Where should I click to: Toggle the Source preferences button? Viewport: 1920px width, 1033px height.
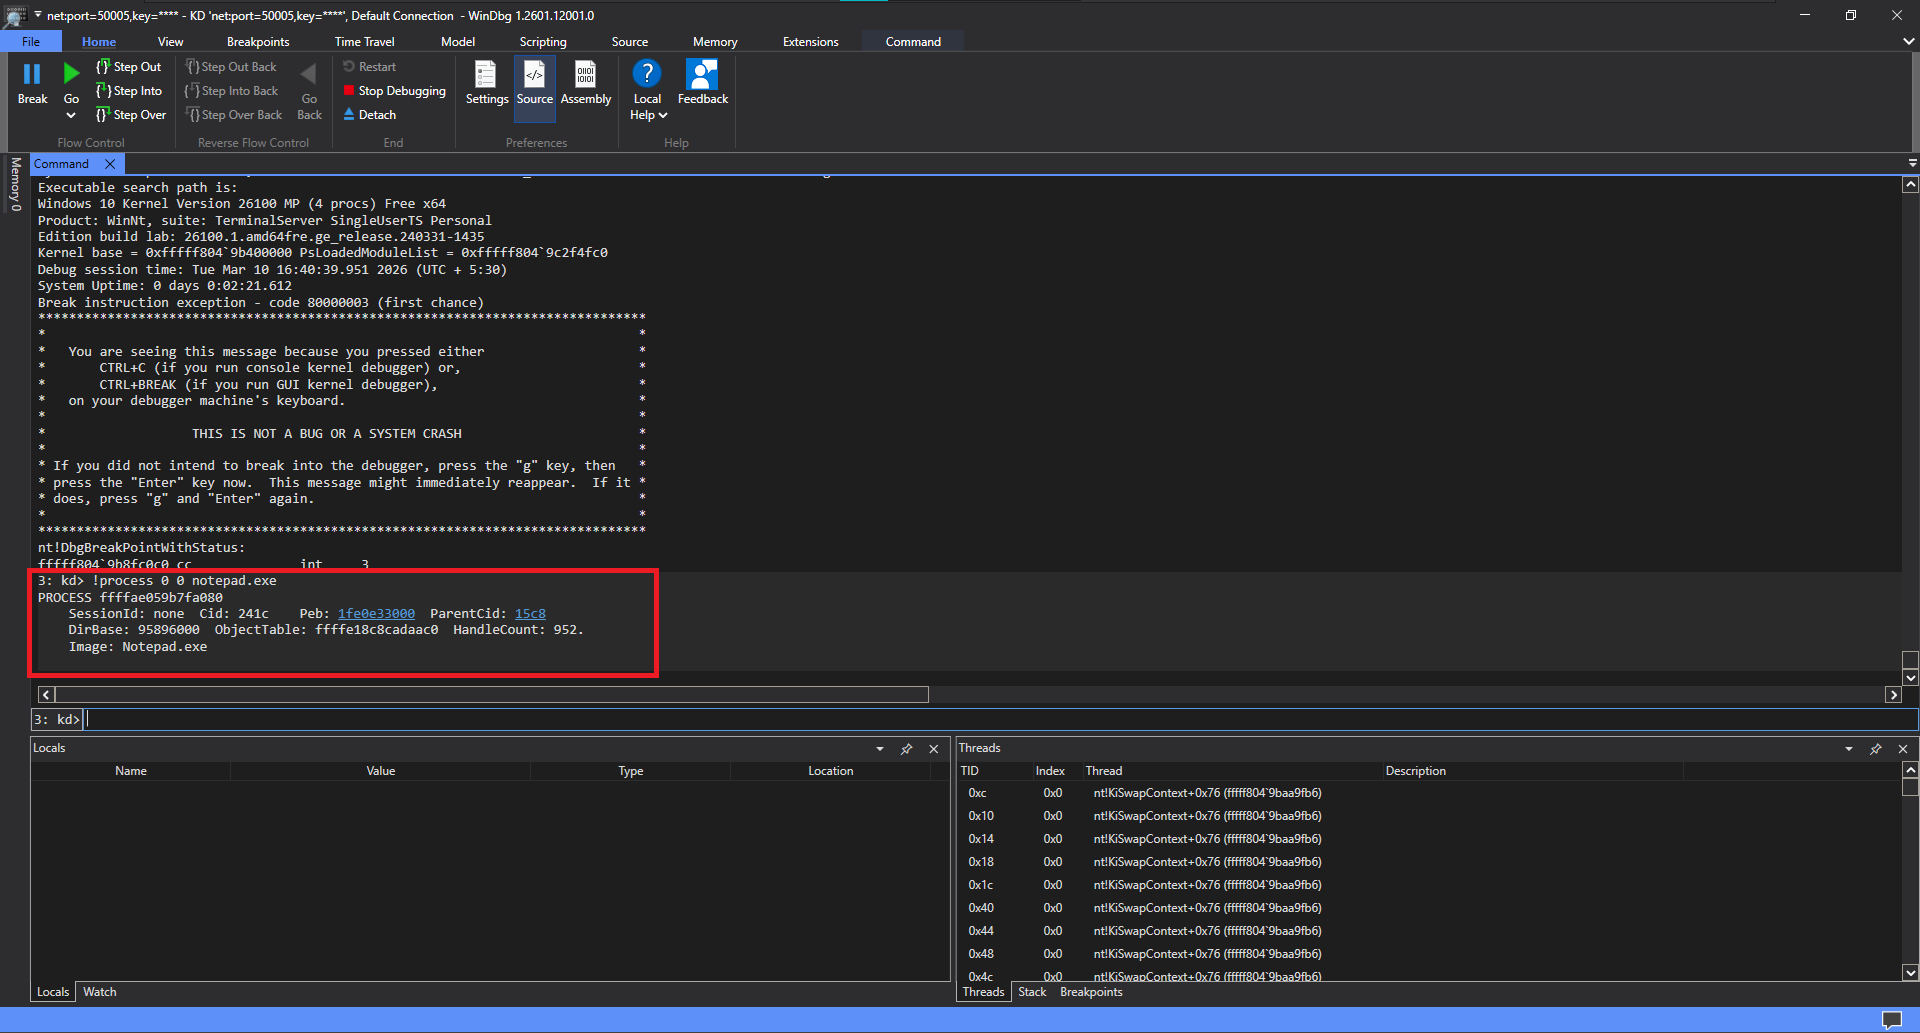coord(534,84)
